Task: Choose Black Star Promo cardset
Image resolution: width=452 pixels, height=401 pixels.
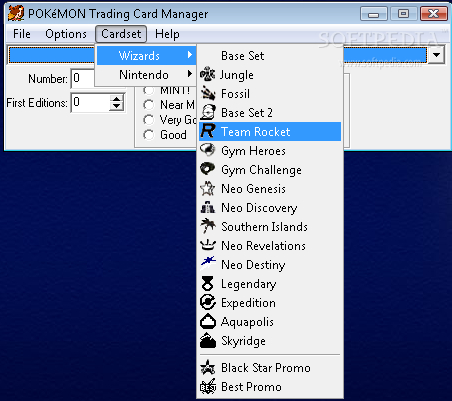Action: click(x=270, y=368)
